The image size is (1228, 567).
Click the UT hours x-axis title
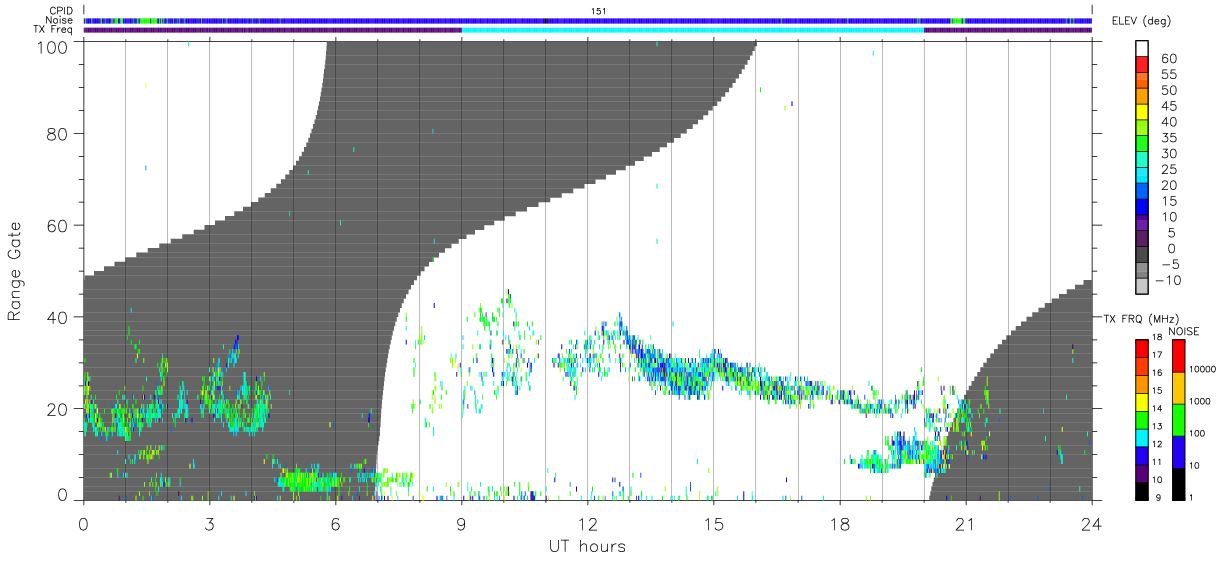(587, 546)
